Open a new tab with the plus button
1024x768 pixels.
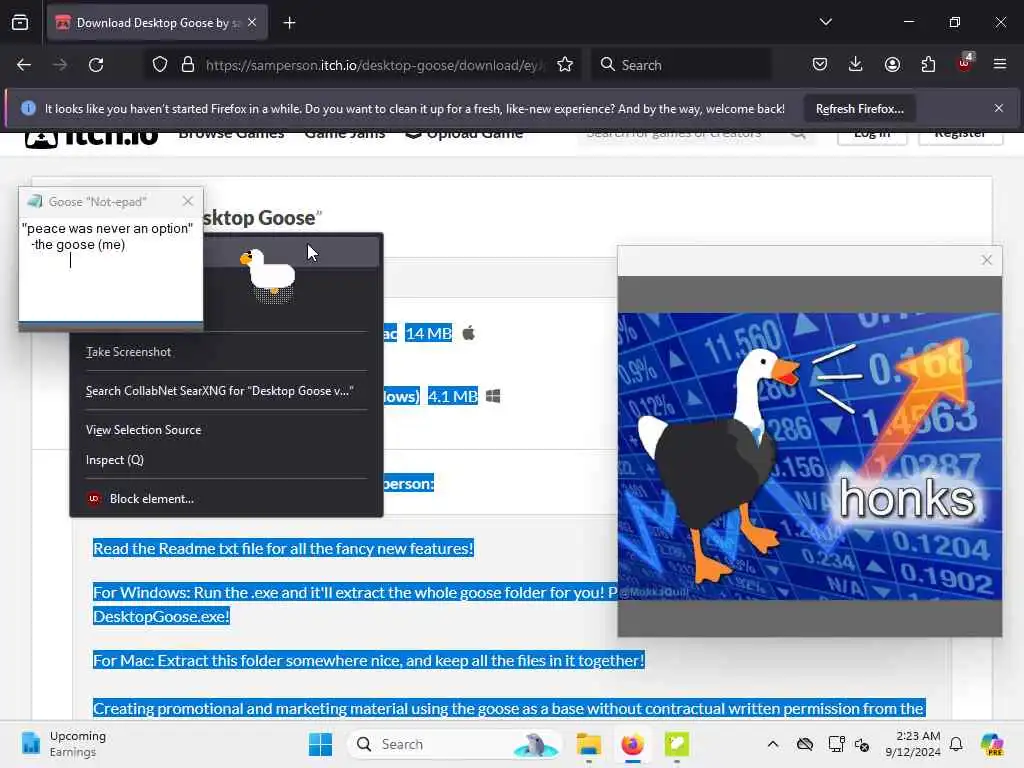click(x=289, y=23)
